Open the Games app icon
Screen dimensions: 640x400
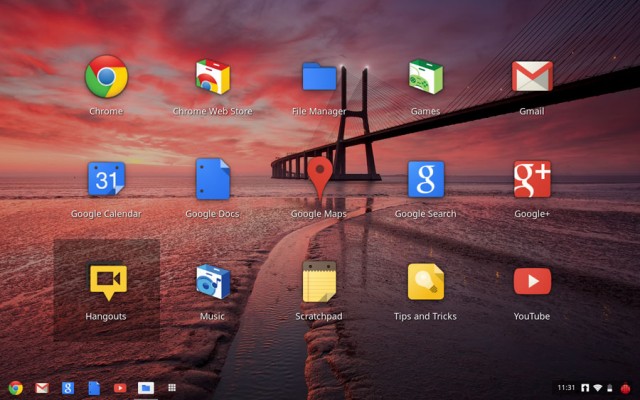click(x=425, y=77)
